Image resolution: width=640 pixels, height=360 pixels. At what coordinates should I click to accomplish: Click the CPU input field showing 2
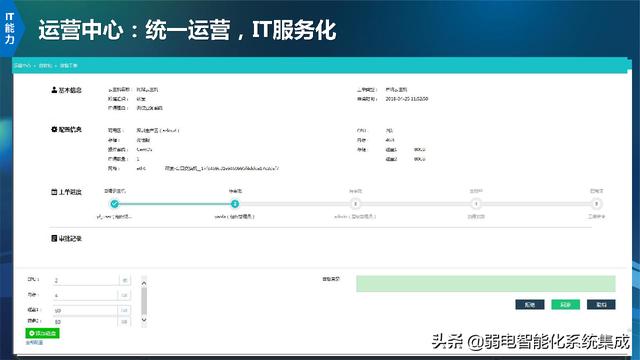click(x=86, y=280)
